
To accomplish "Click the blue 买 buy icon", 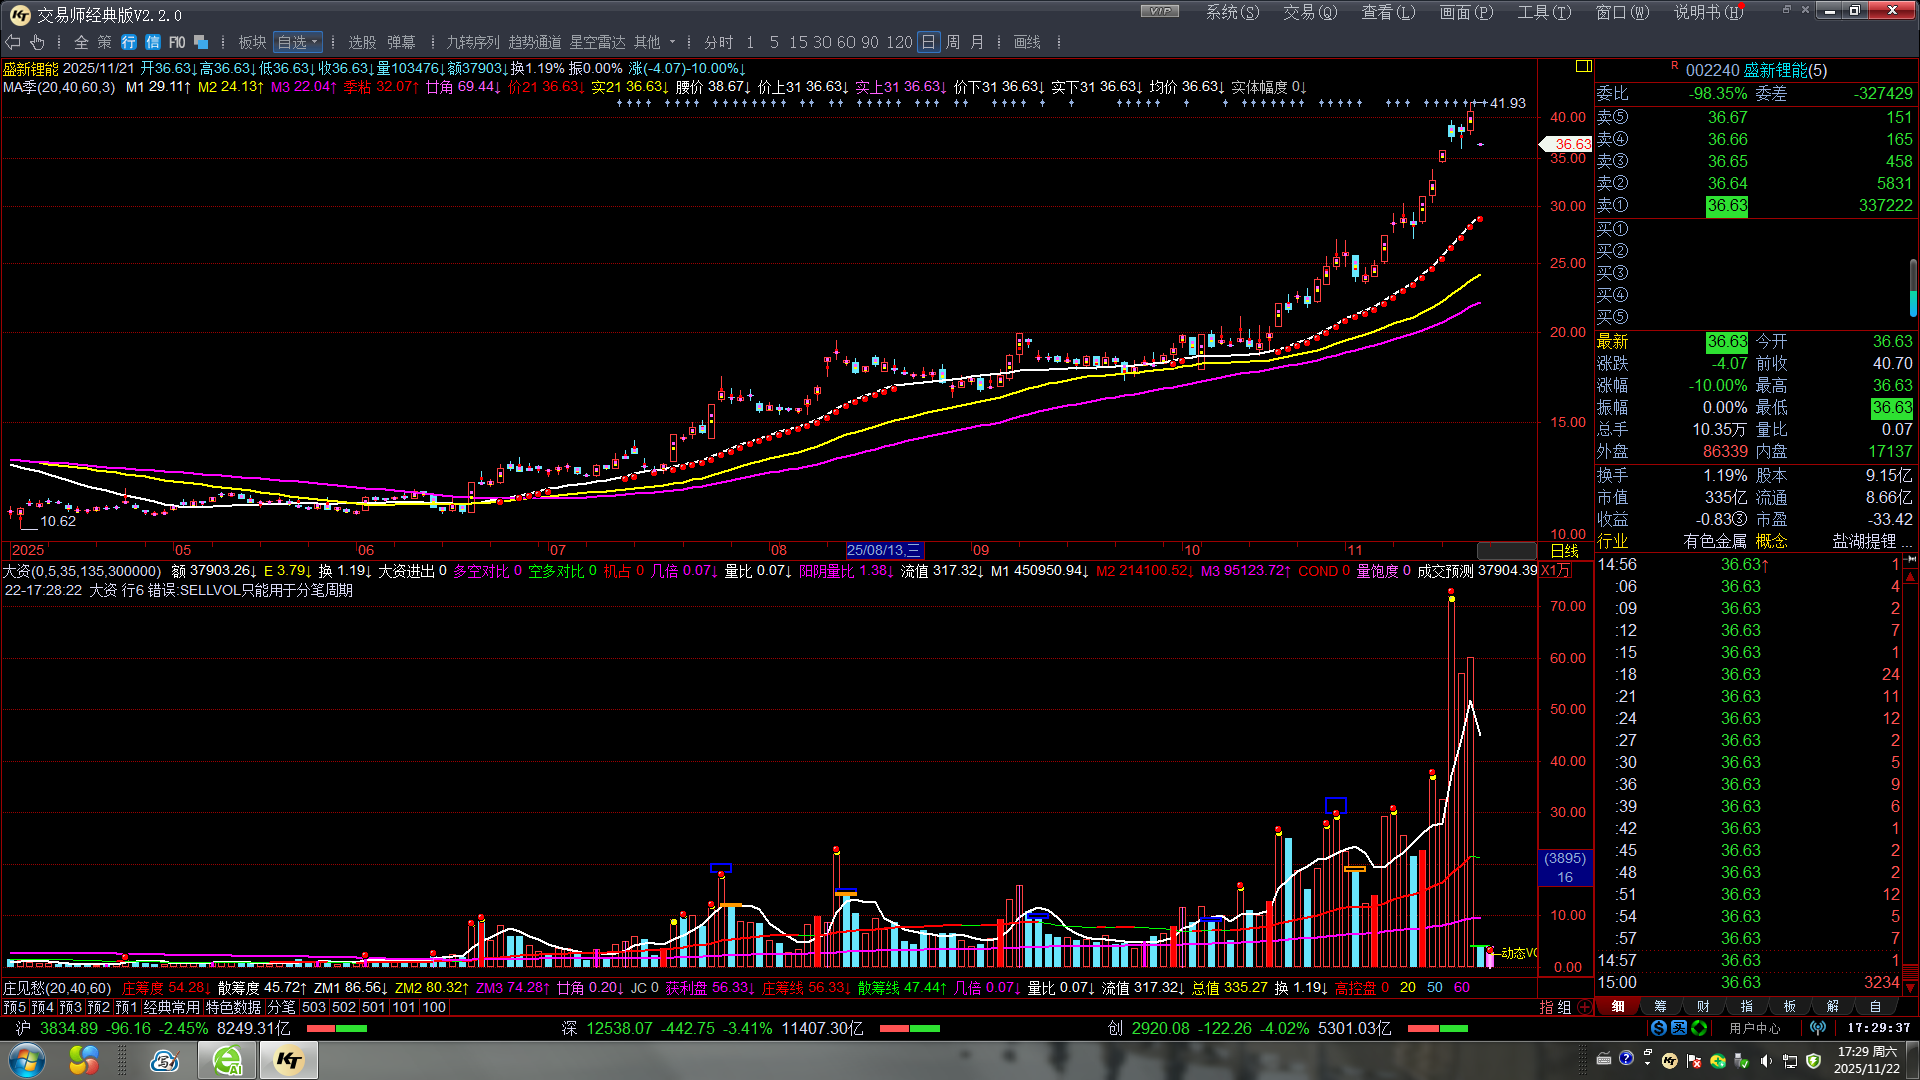I will [x=1679, y=1028].
